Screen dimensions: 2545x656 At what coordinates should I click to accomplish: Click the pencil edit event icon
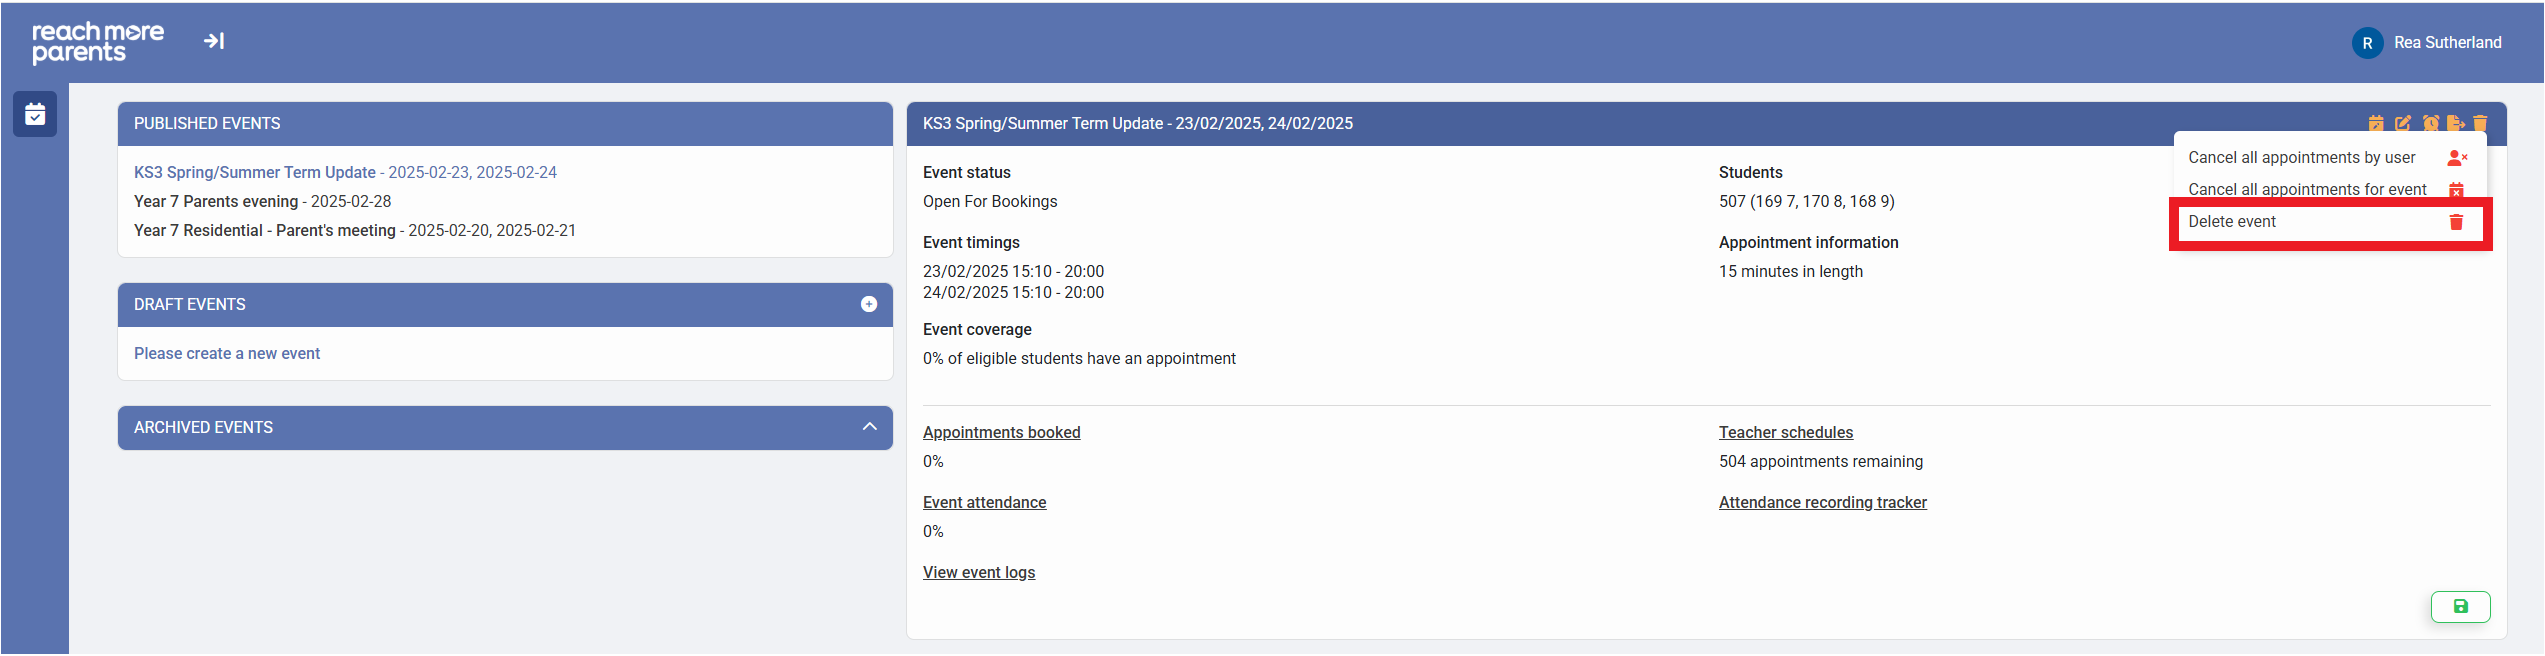tap(2403, 123)
